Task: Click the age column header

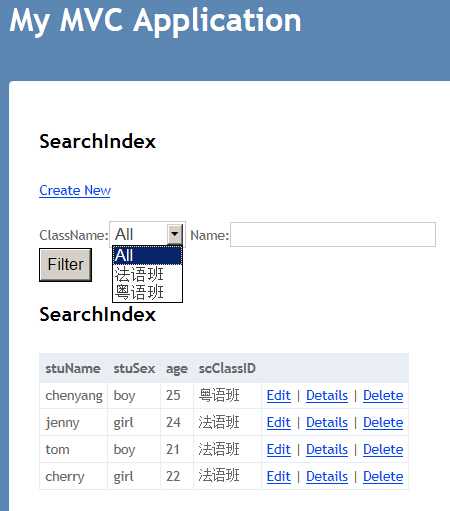Action: [177, 369]
